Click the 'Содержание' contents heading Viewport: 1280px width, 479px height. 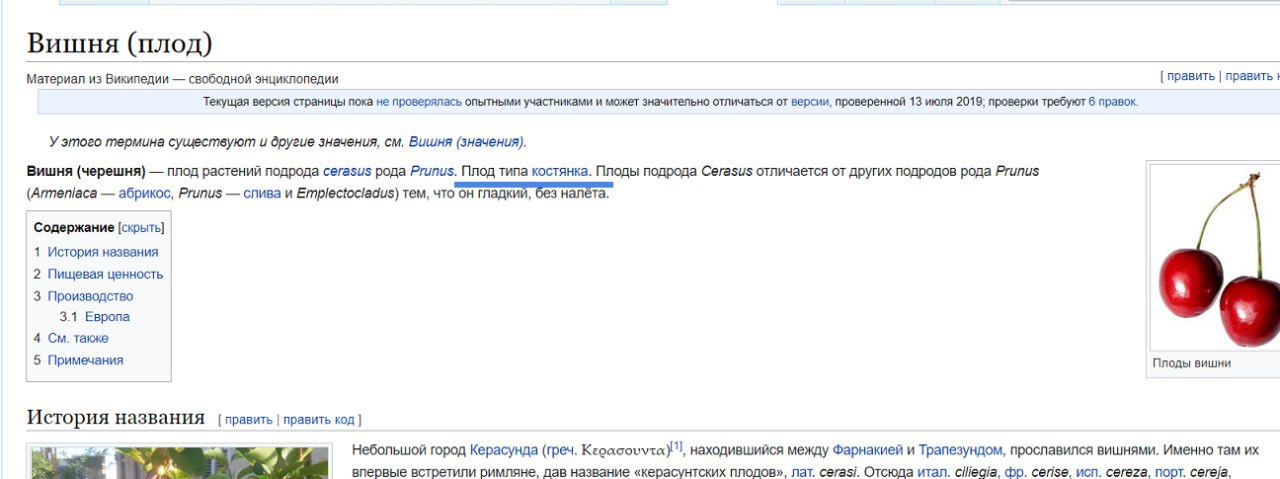(74, 228)
